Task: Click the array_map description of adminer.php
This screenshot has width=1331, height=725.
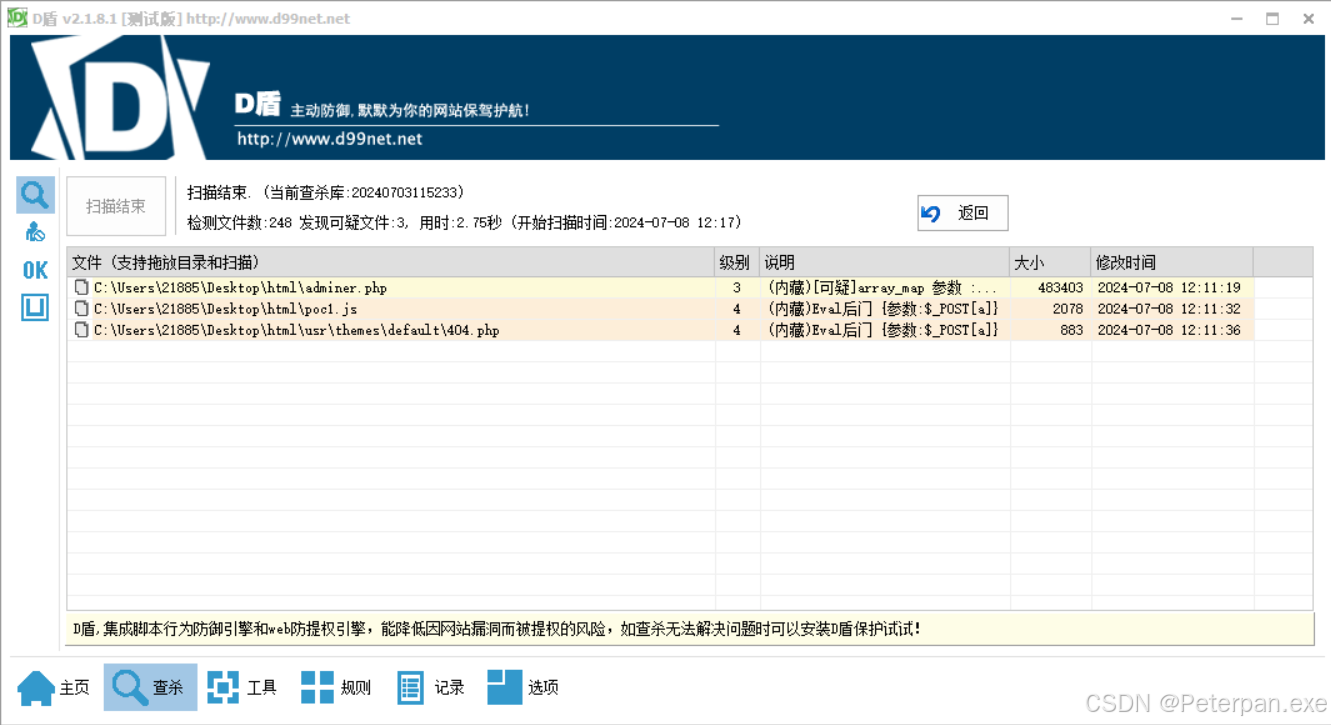Action: (x=882, y=288)
